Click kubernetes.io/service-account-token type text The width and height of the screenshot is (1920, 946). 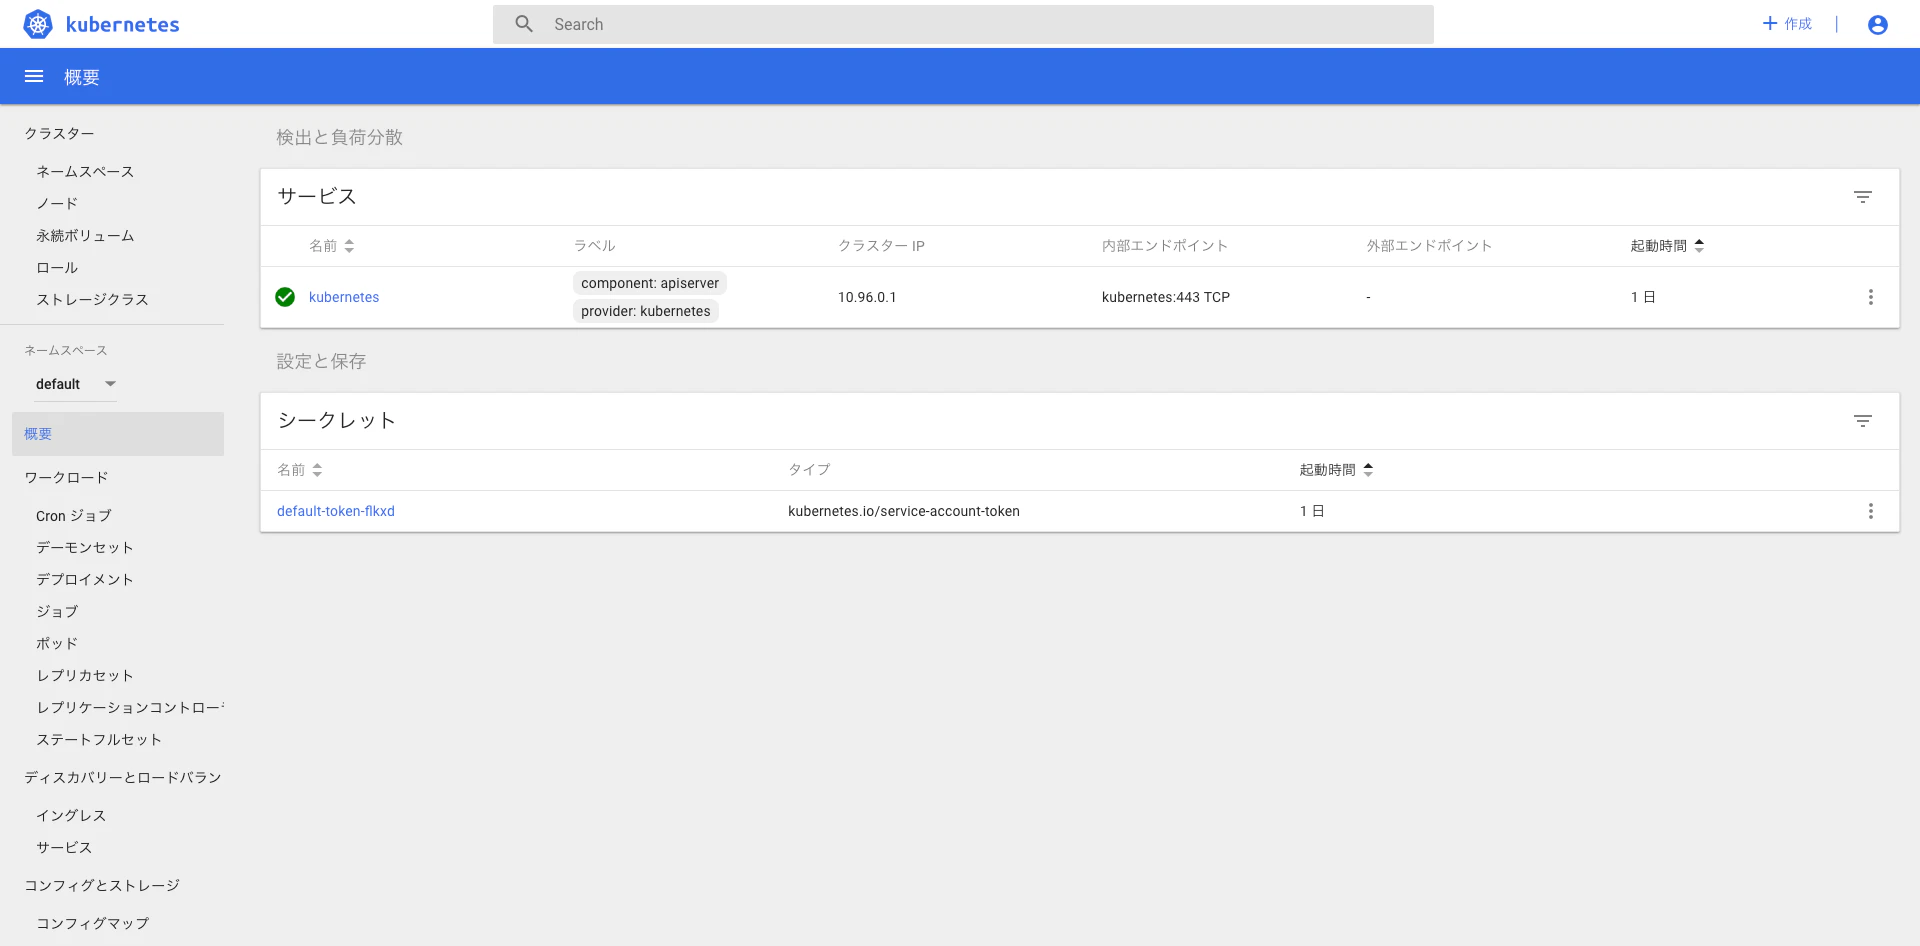pos(904,511)
